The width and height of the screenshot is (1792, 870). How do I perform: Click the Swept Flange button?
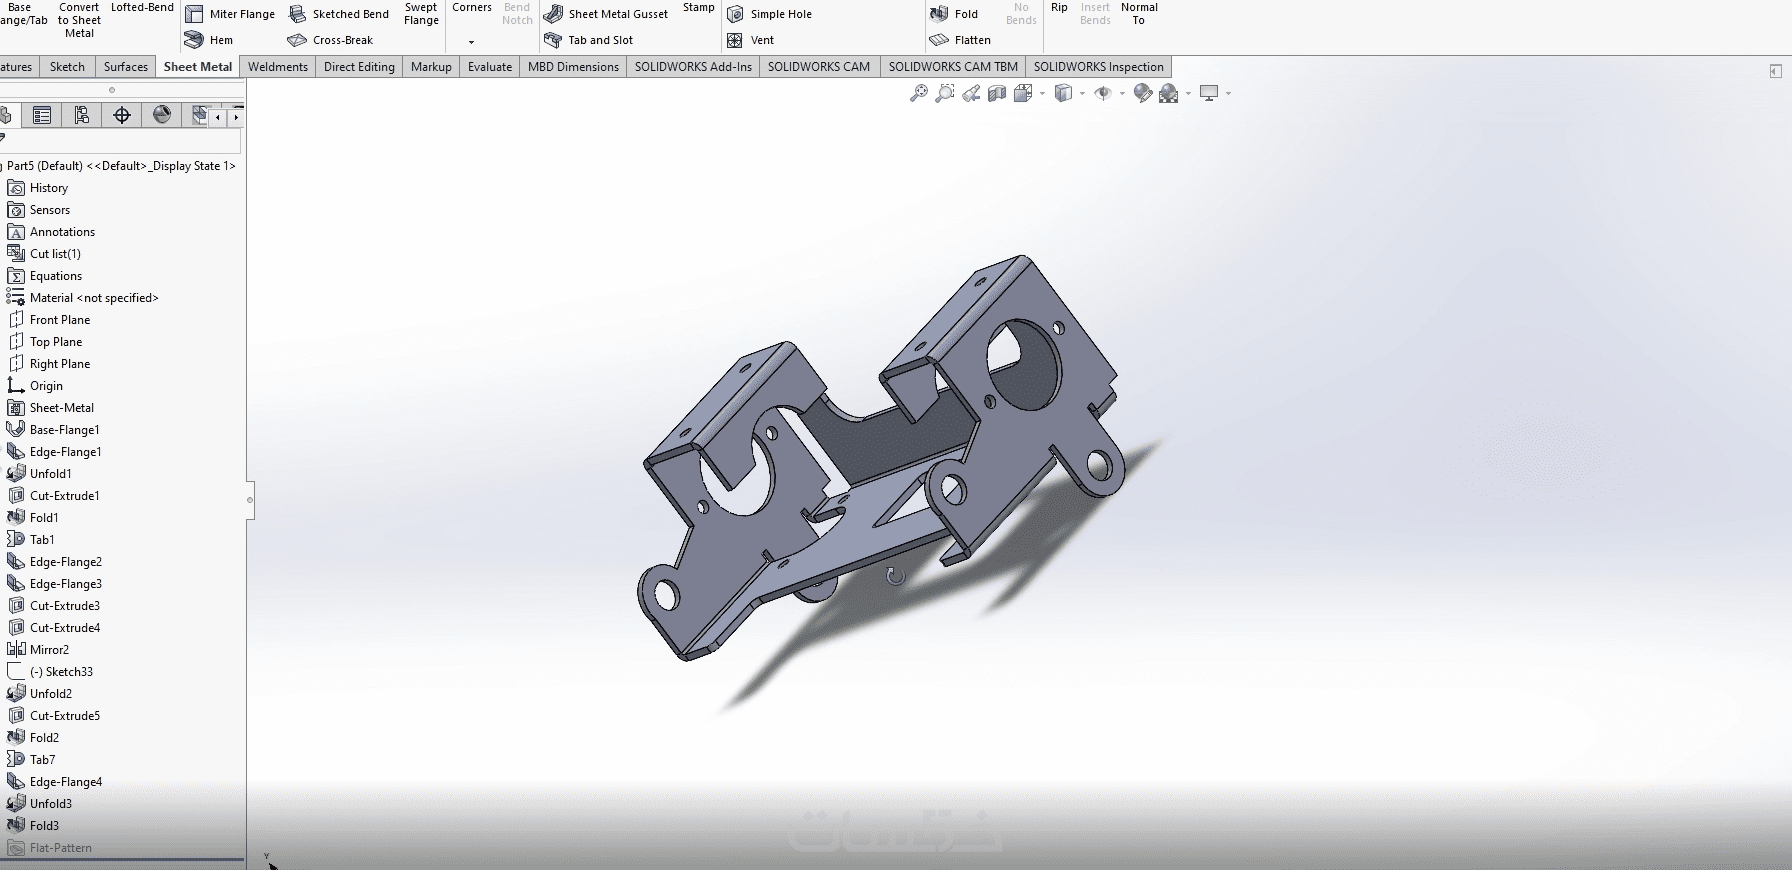pyautogui.click(x=421, y=14)
